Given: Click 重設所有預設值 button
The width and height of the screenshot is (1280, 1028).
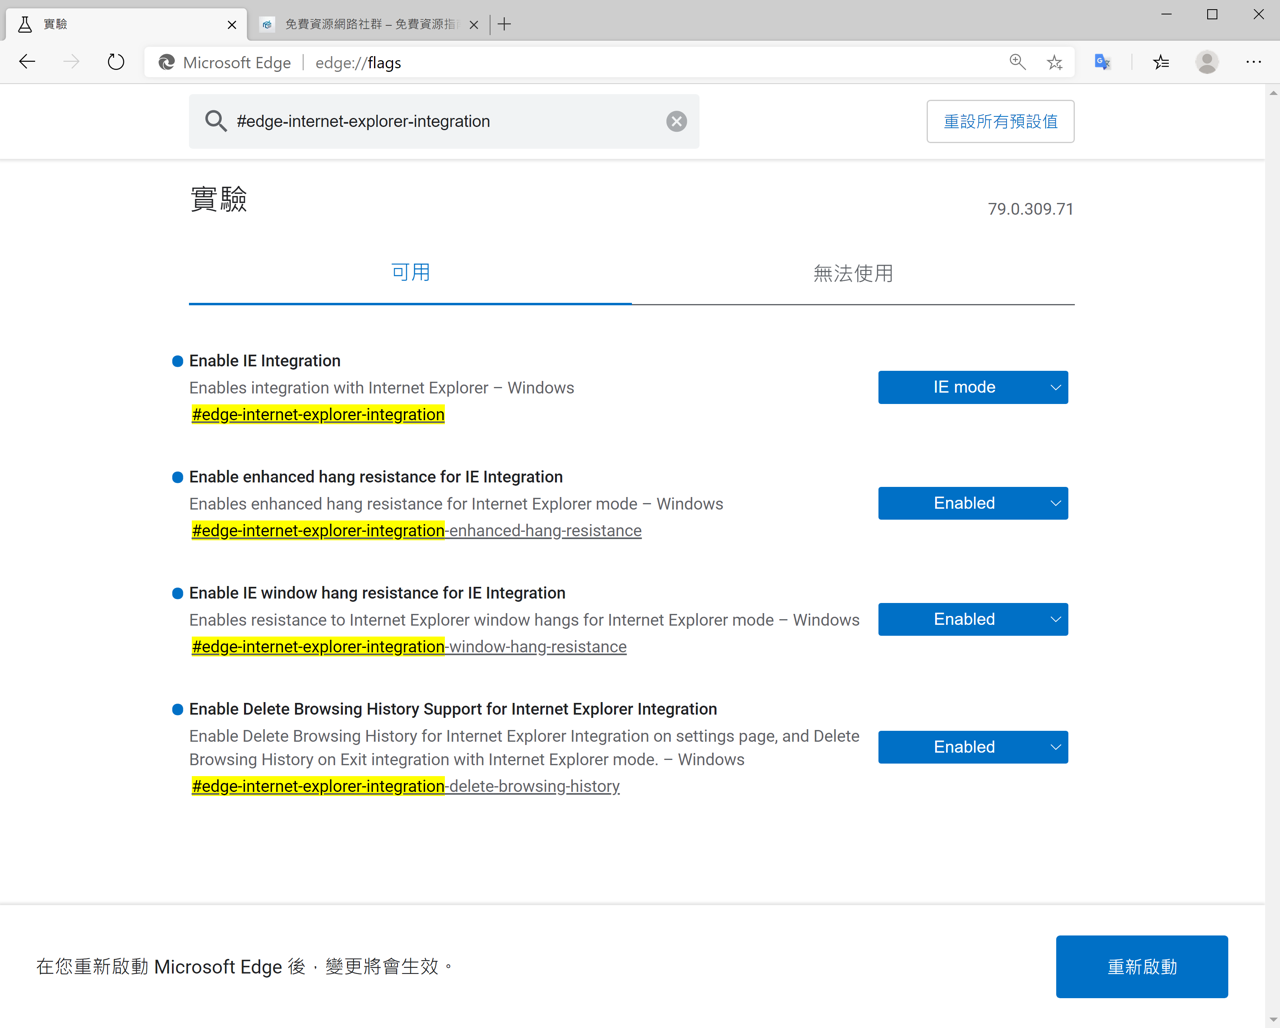Looking at the screenshot, I should [x=1000, y=121].
